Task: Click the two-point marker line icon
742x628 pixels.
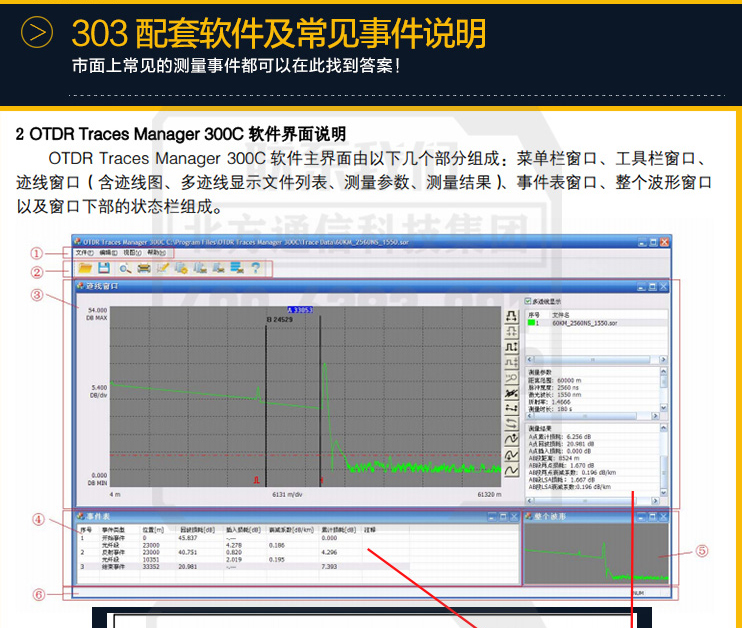Action: pyautogui.click(x=512, y=408)
